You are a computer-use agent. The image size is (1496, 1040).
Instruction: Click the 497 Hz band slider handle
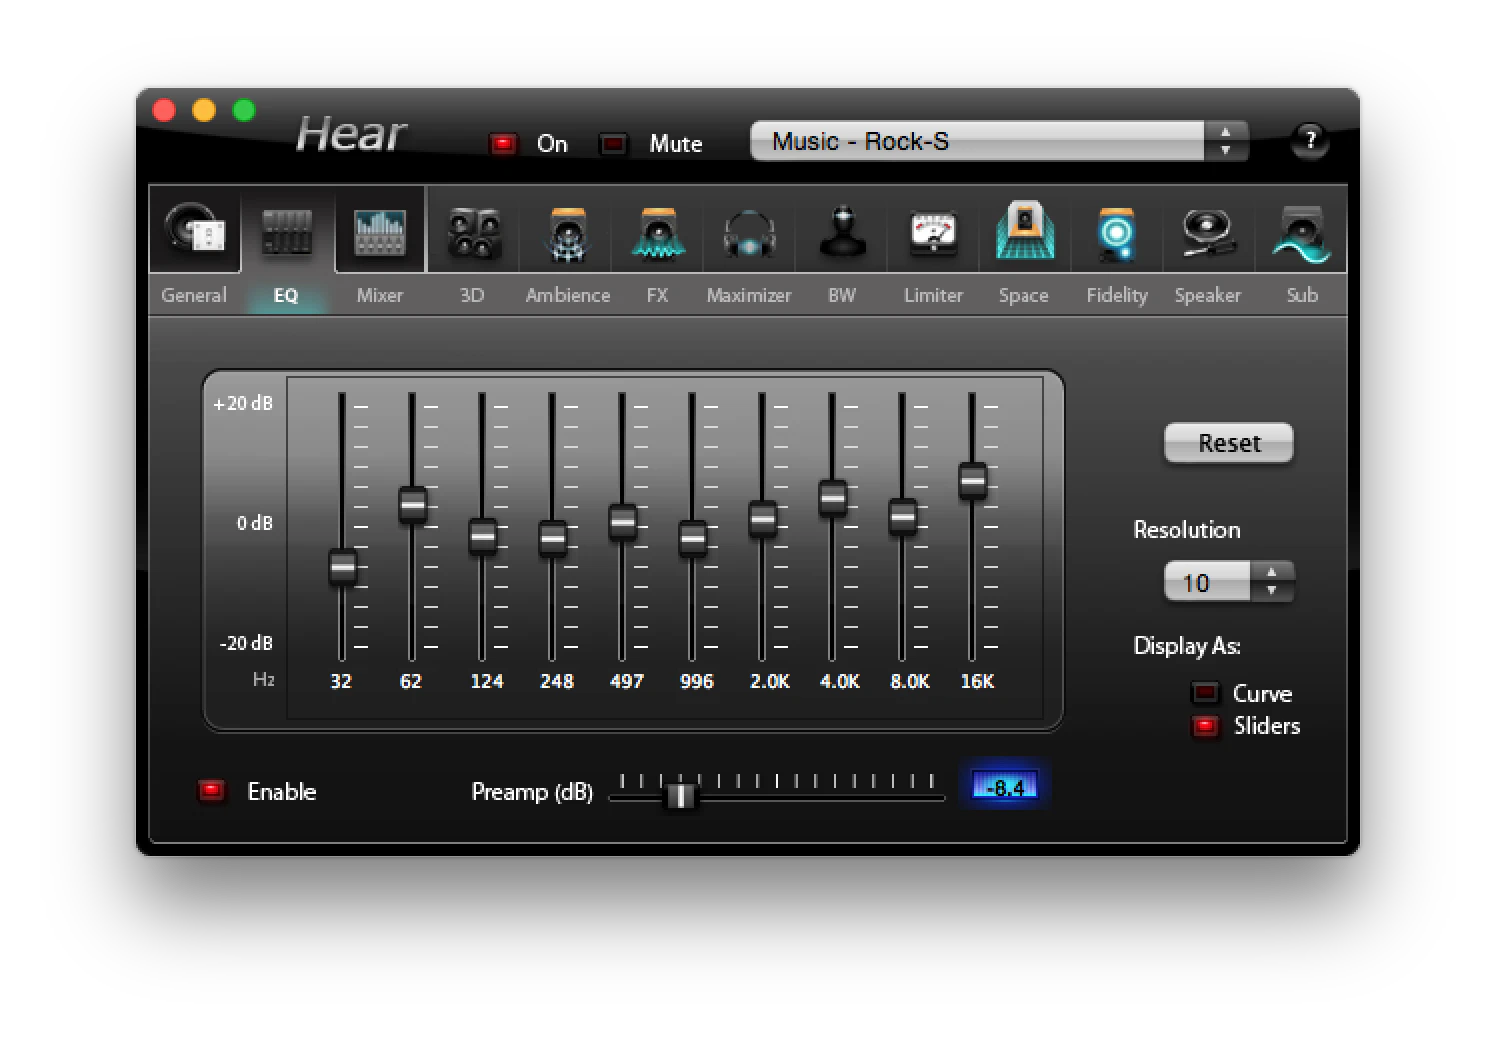pos(623,521)
